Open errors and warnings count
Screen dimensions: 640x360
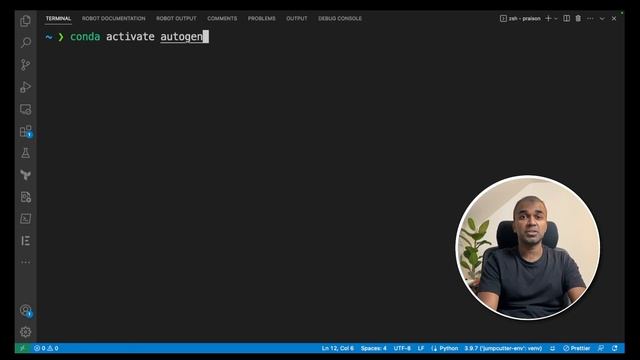(46, 348)
